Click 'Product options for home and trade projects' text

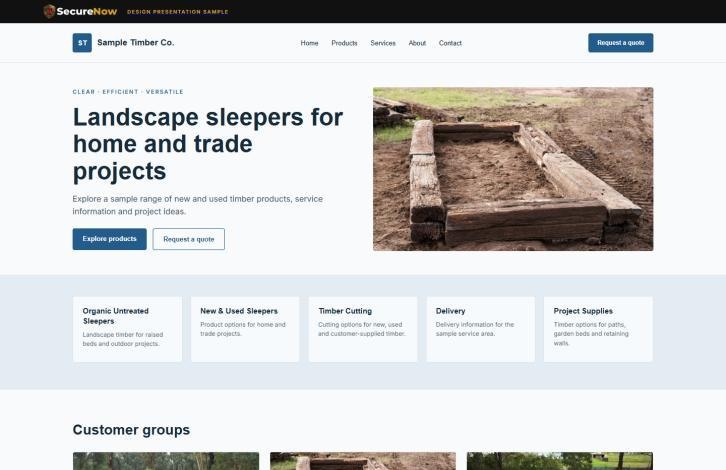[x=243, y=329]
